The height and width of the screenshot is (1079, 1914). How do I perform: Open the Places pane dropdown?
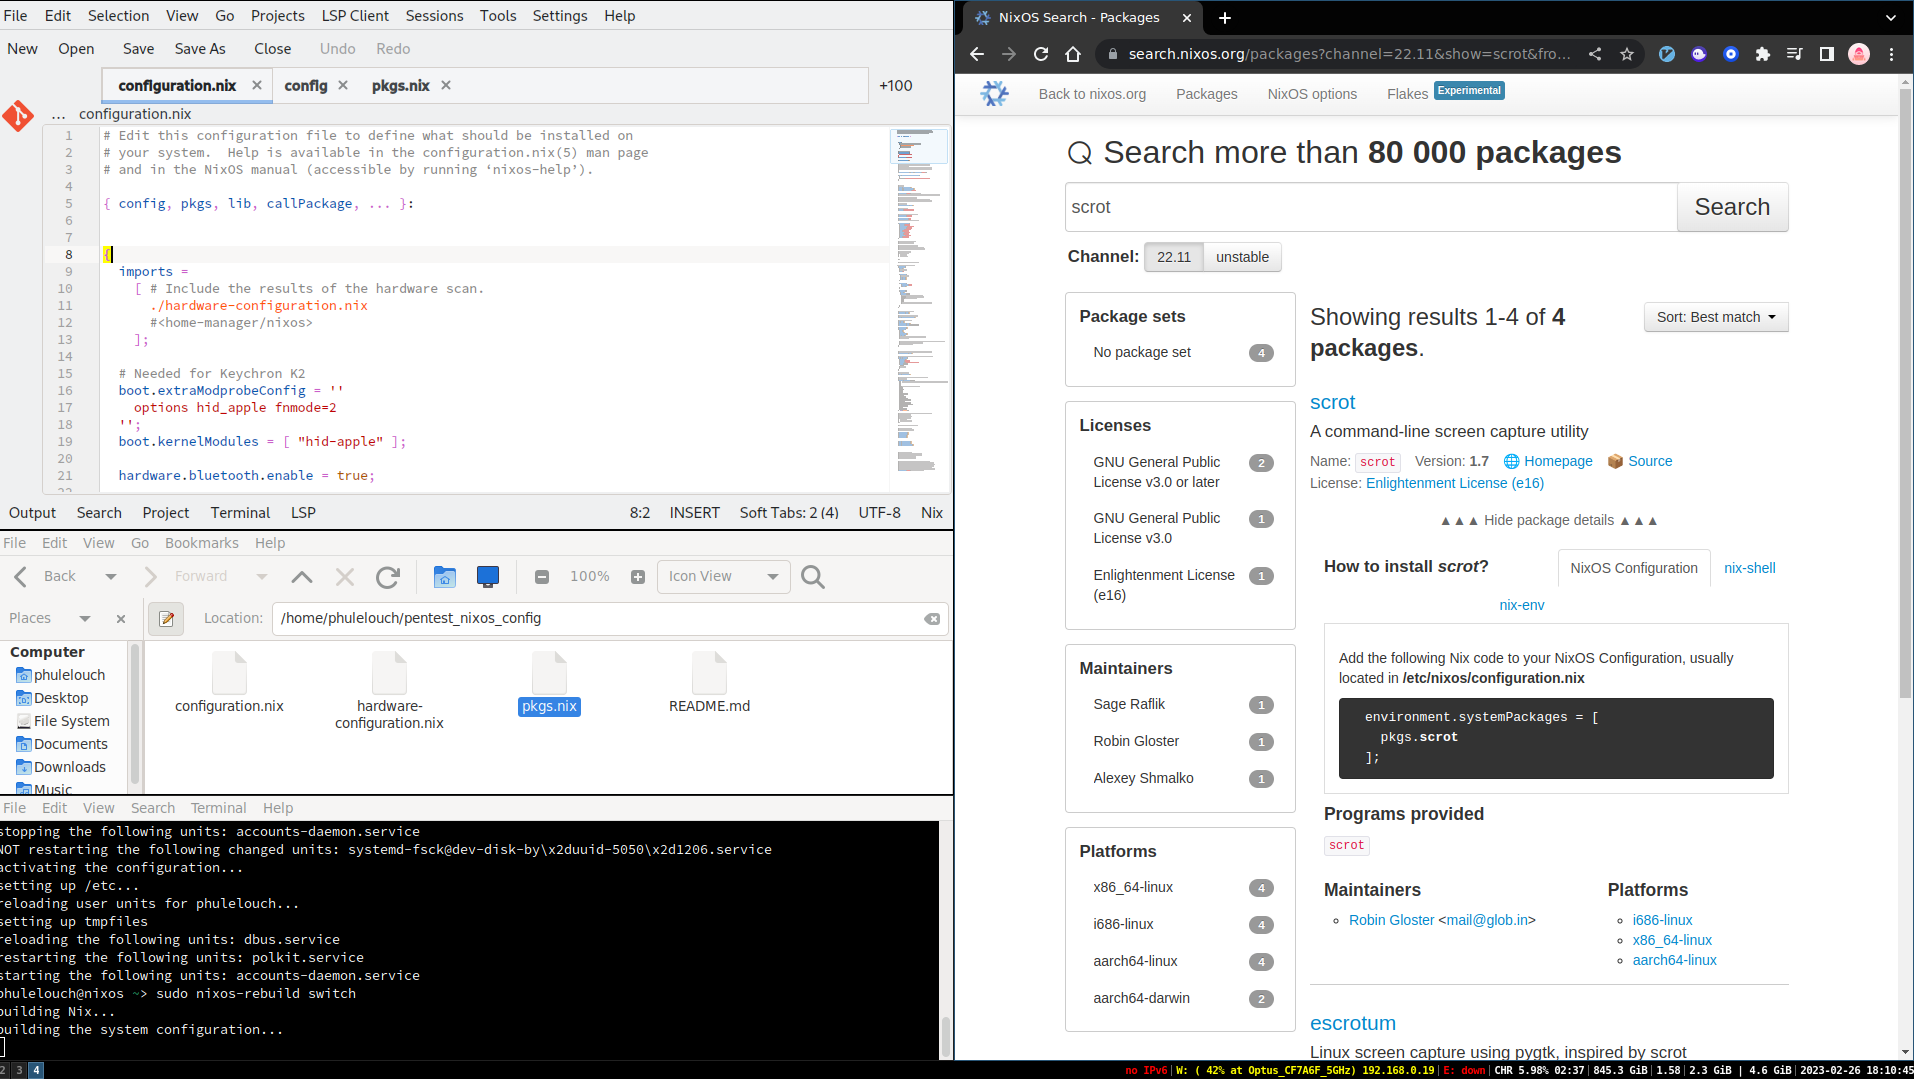click(85, 618)
